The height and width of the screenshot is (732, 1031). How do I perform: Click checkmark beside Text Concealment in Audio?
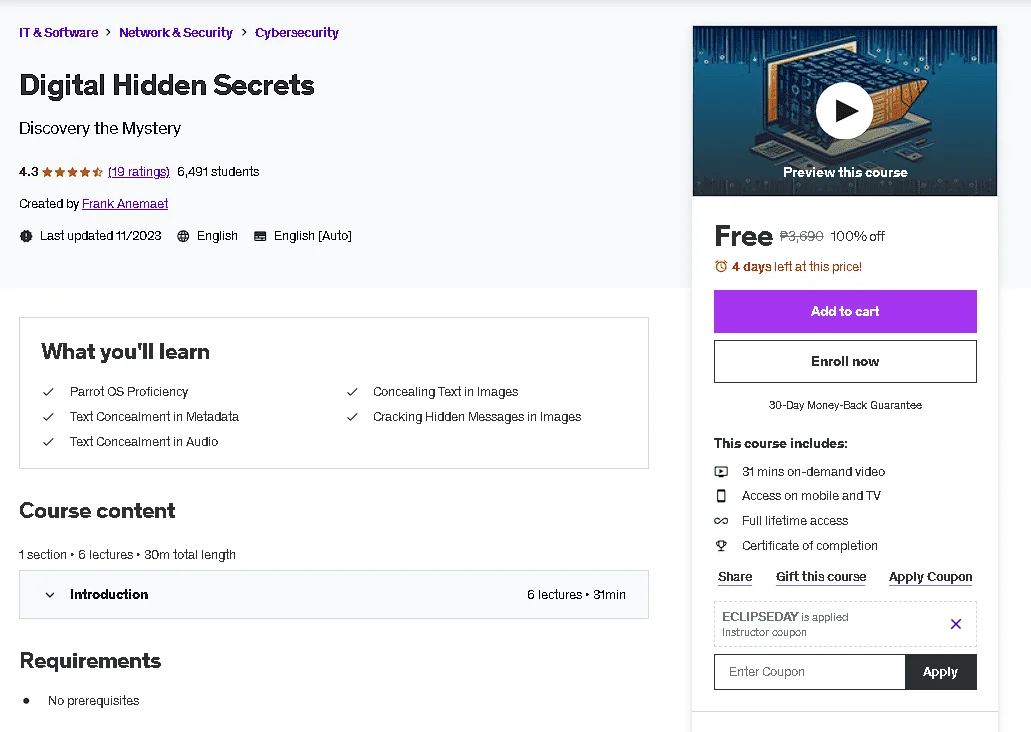pyautogui.click(x=48, y=442)
